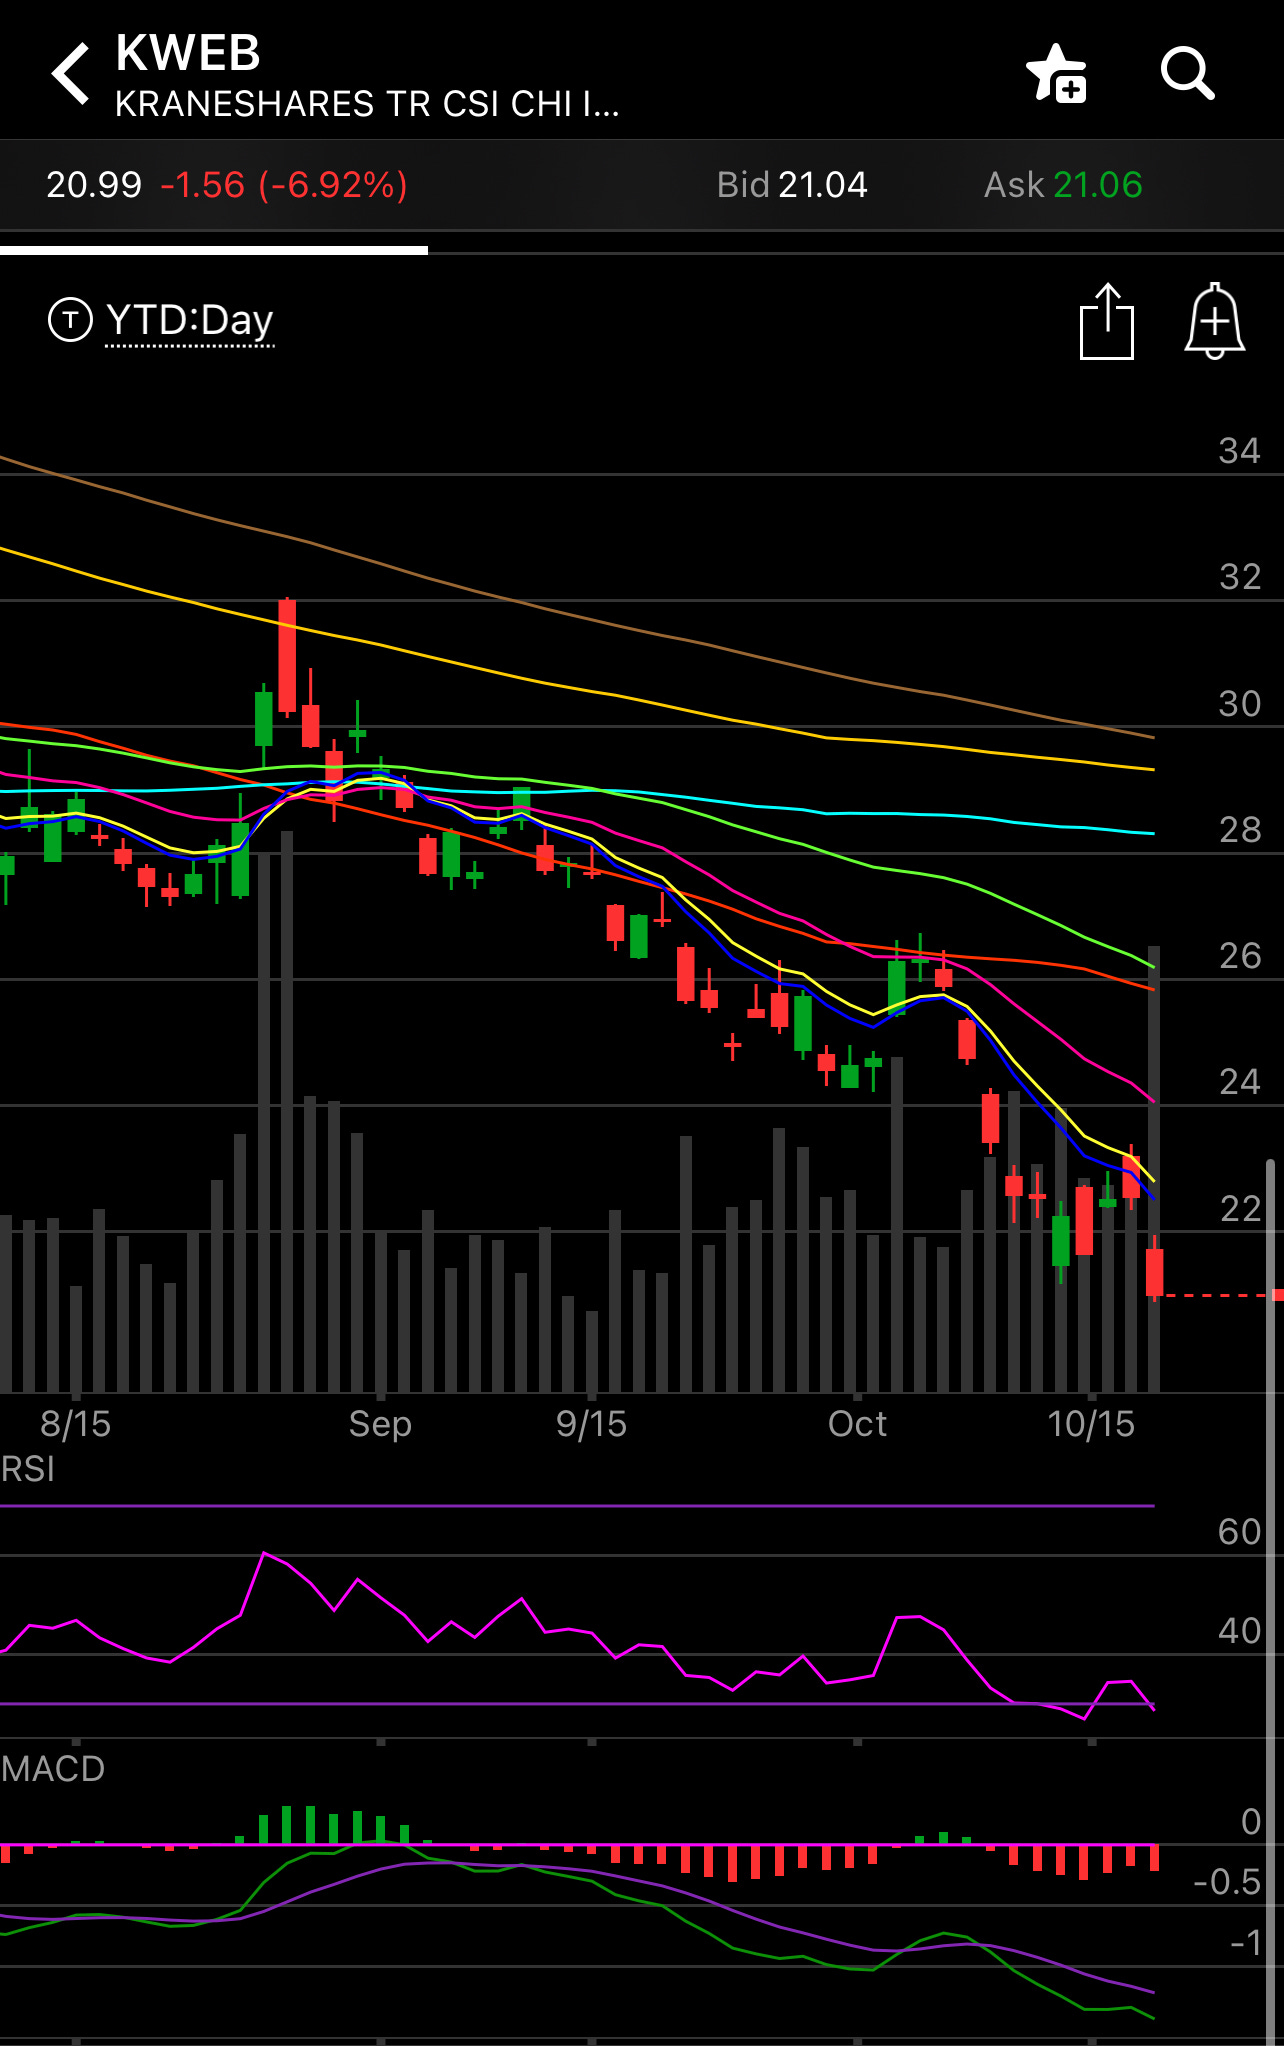Tap the 28 price axis label
The width and height of the screenshot is (1284, 2046).
tap(1239, 830)
